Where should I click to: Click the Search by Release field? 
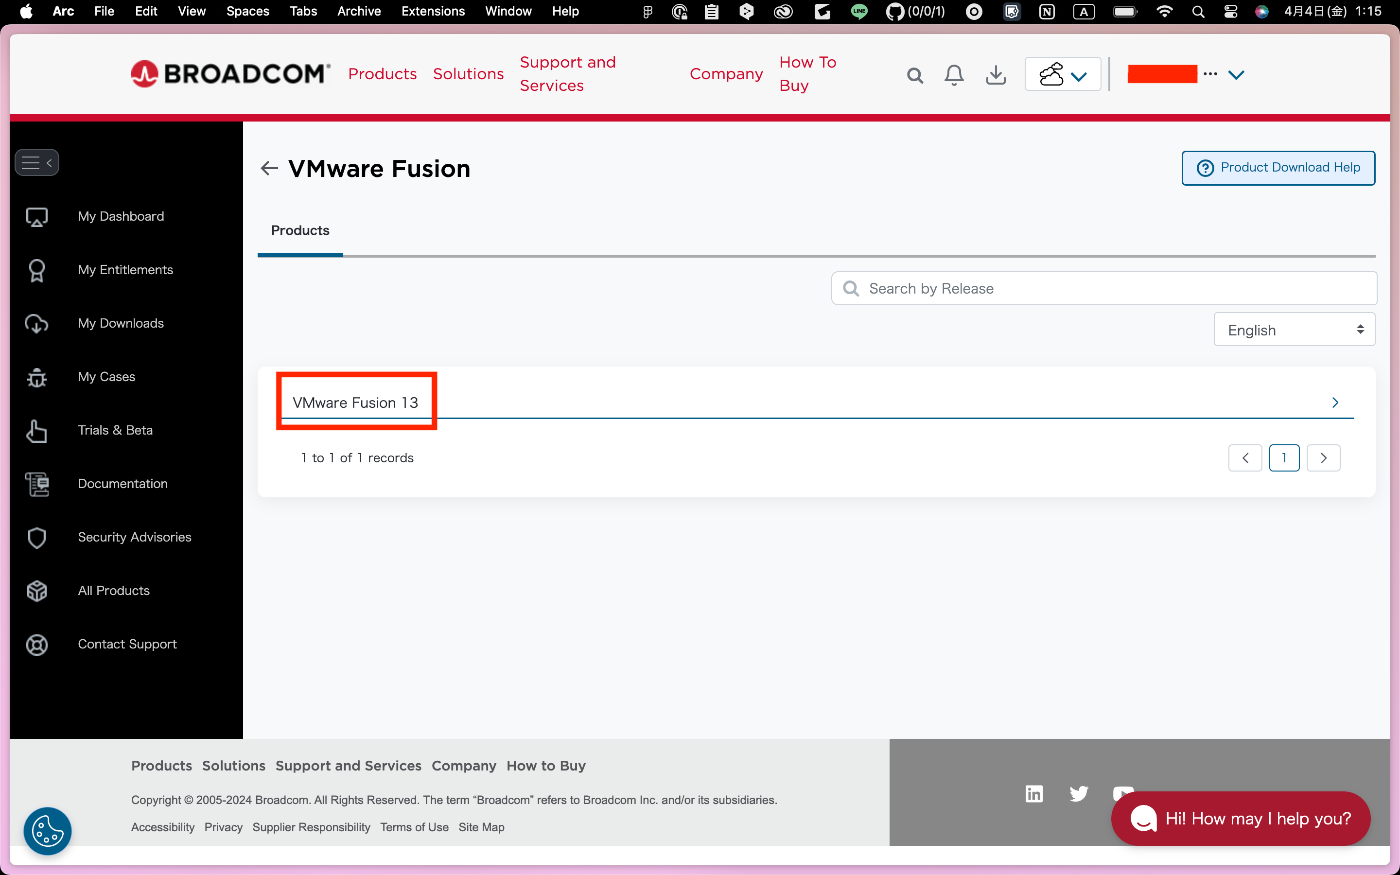[1104, 288]
